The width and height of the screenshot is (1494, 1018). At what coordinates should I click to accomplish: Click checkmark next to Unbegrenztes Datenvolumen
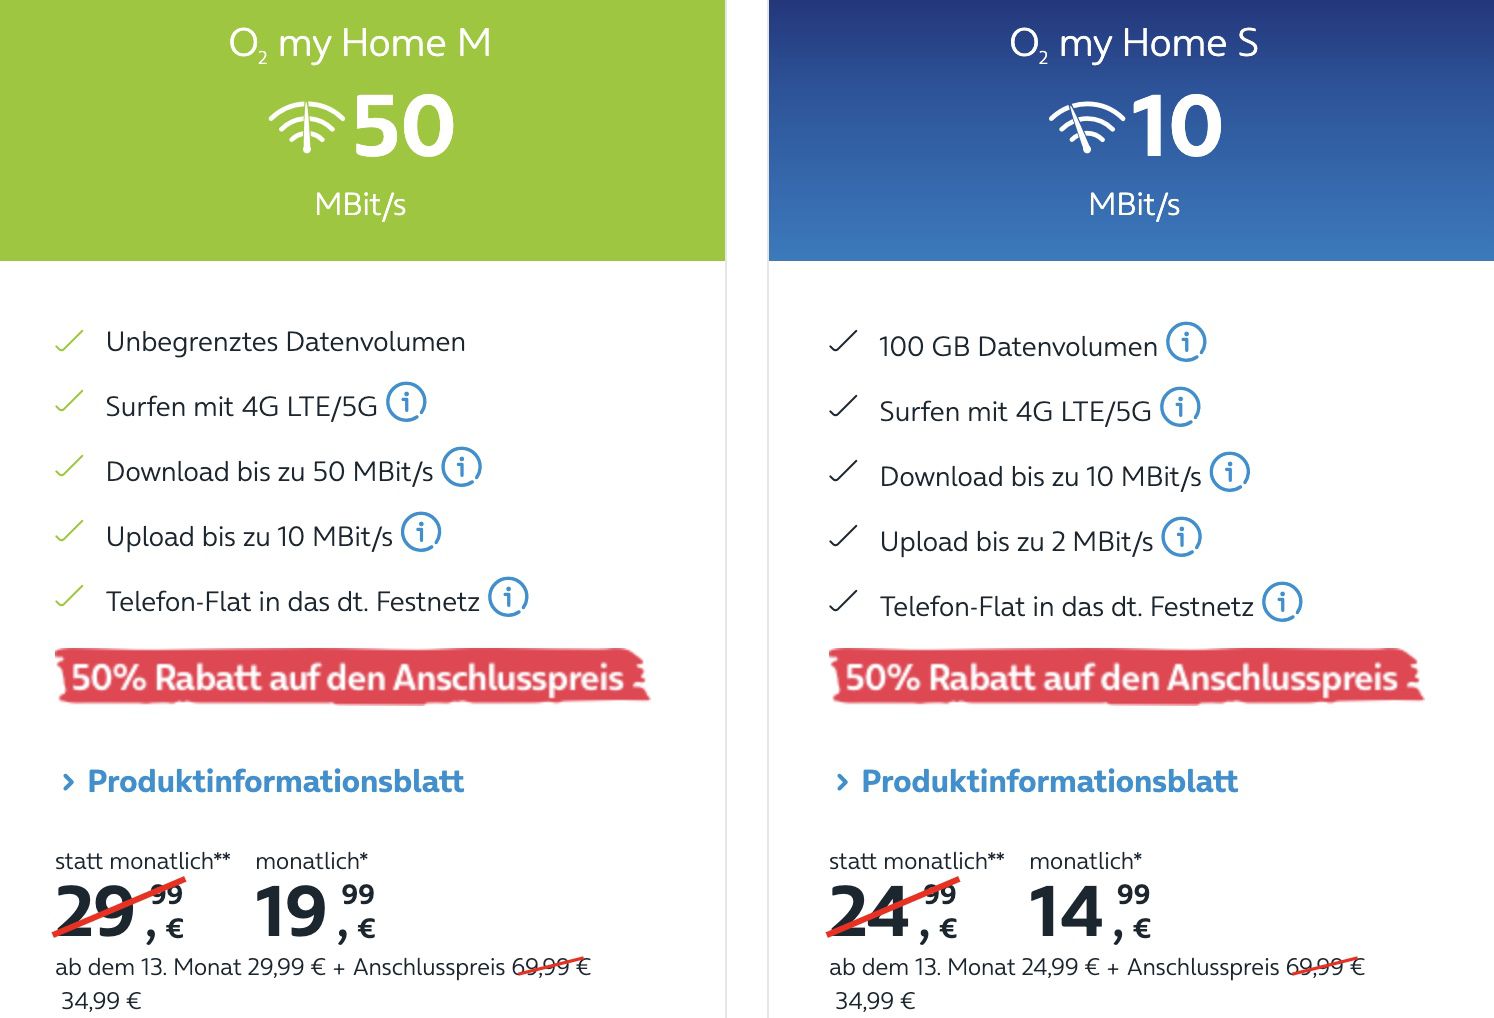67,341
